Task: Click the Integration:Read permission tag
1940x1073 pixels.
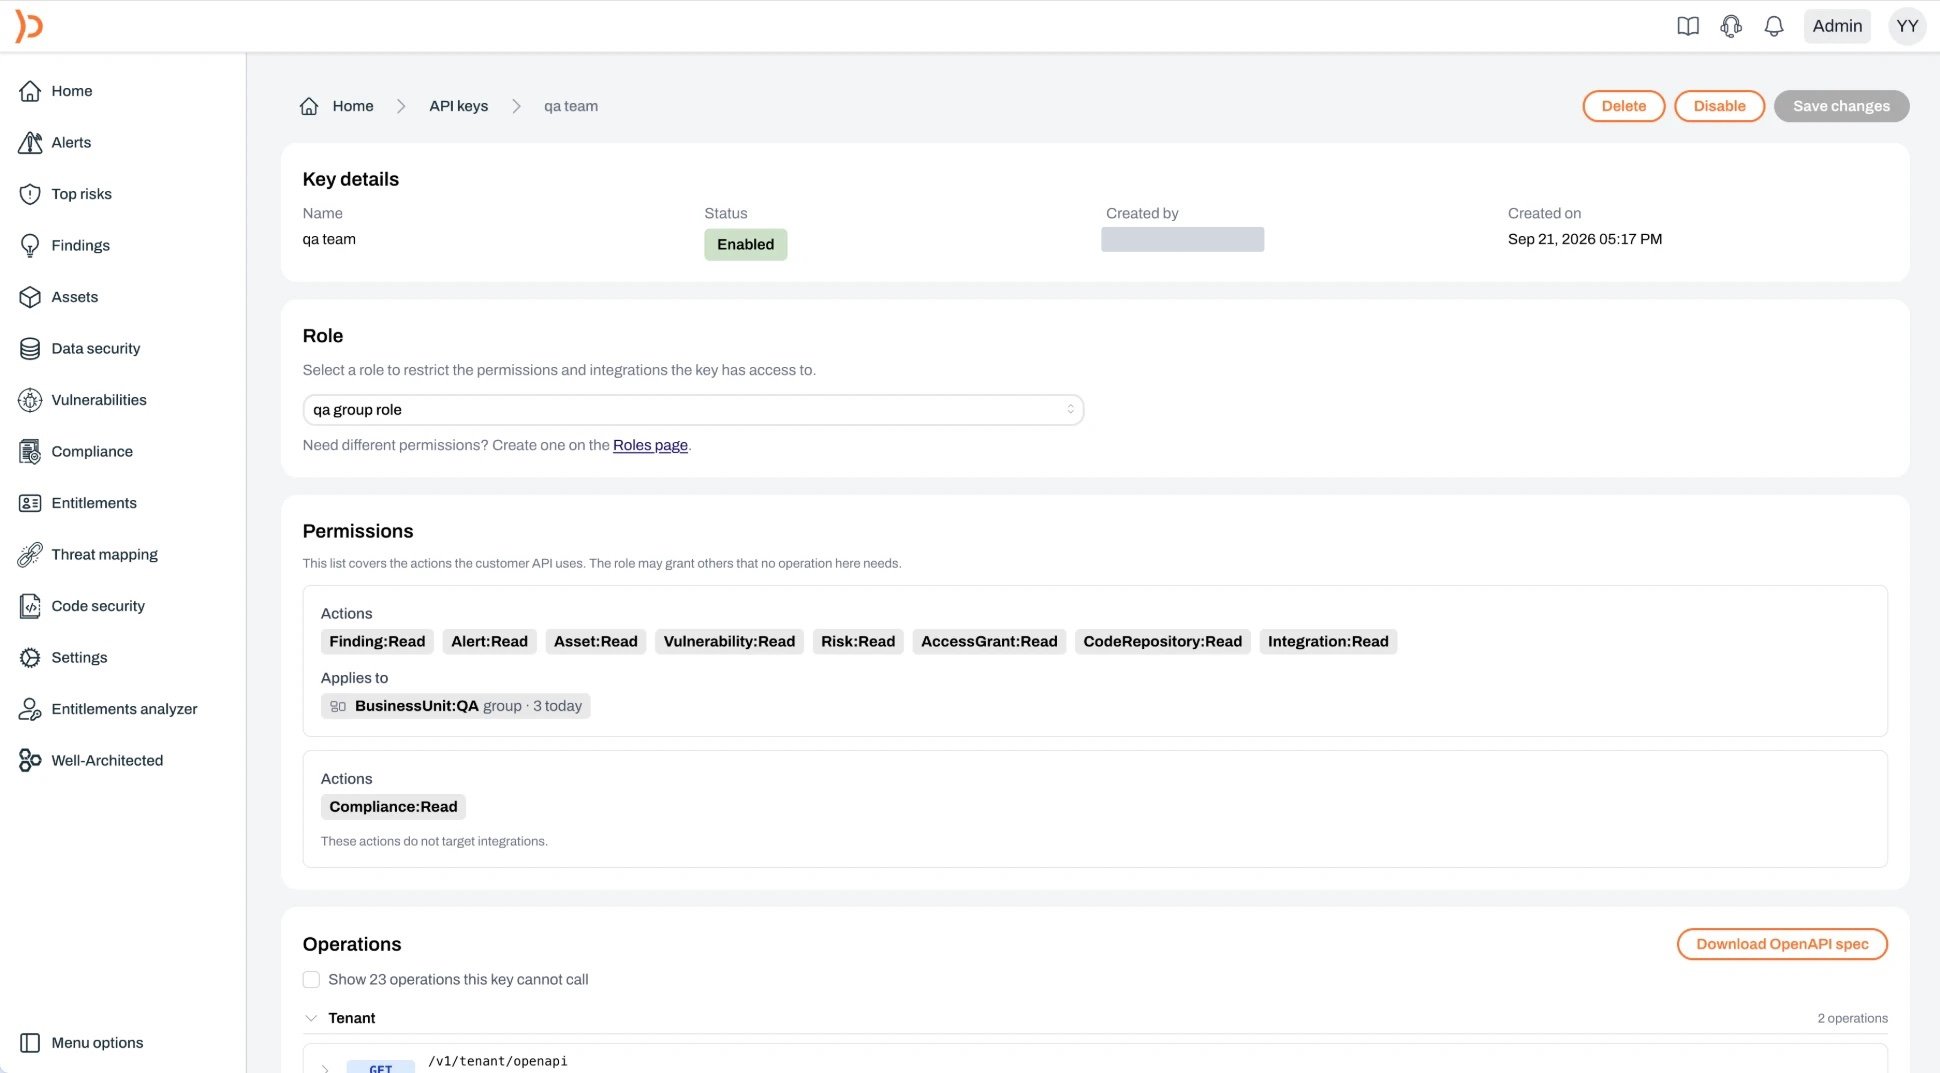Action: coord(1328,642)
